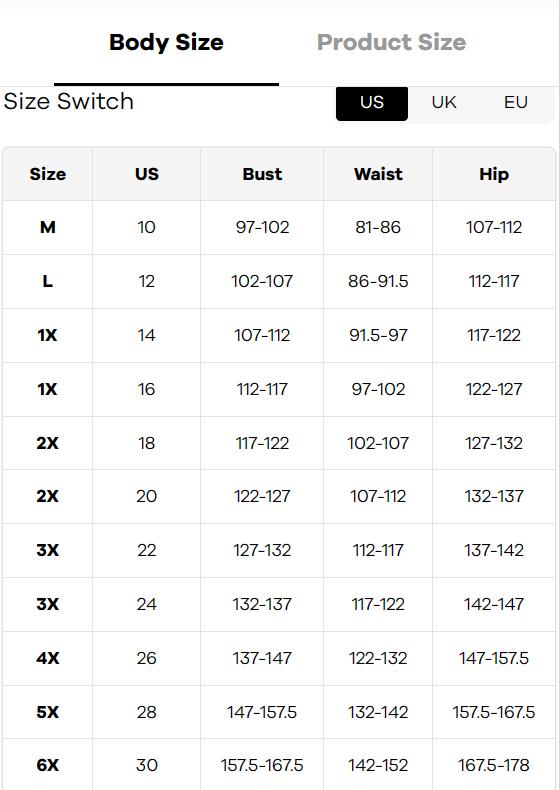This screenshot has height=790, width=559.
Task: Select the L size row label
Action: click(48, 281)
